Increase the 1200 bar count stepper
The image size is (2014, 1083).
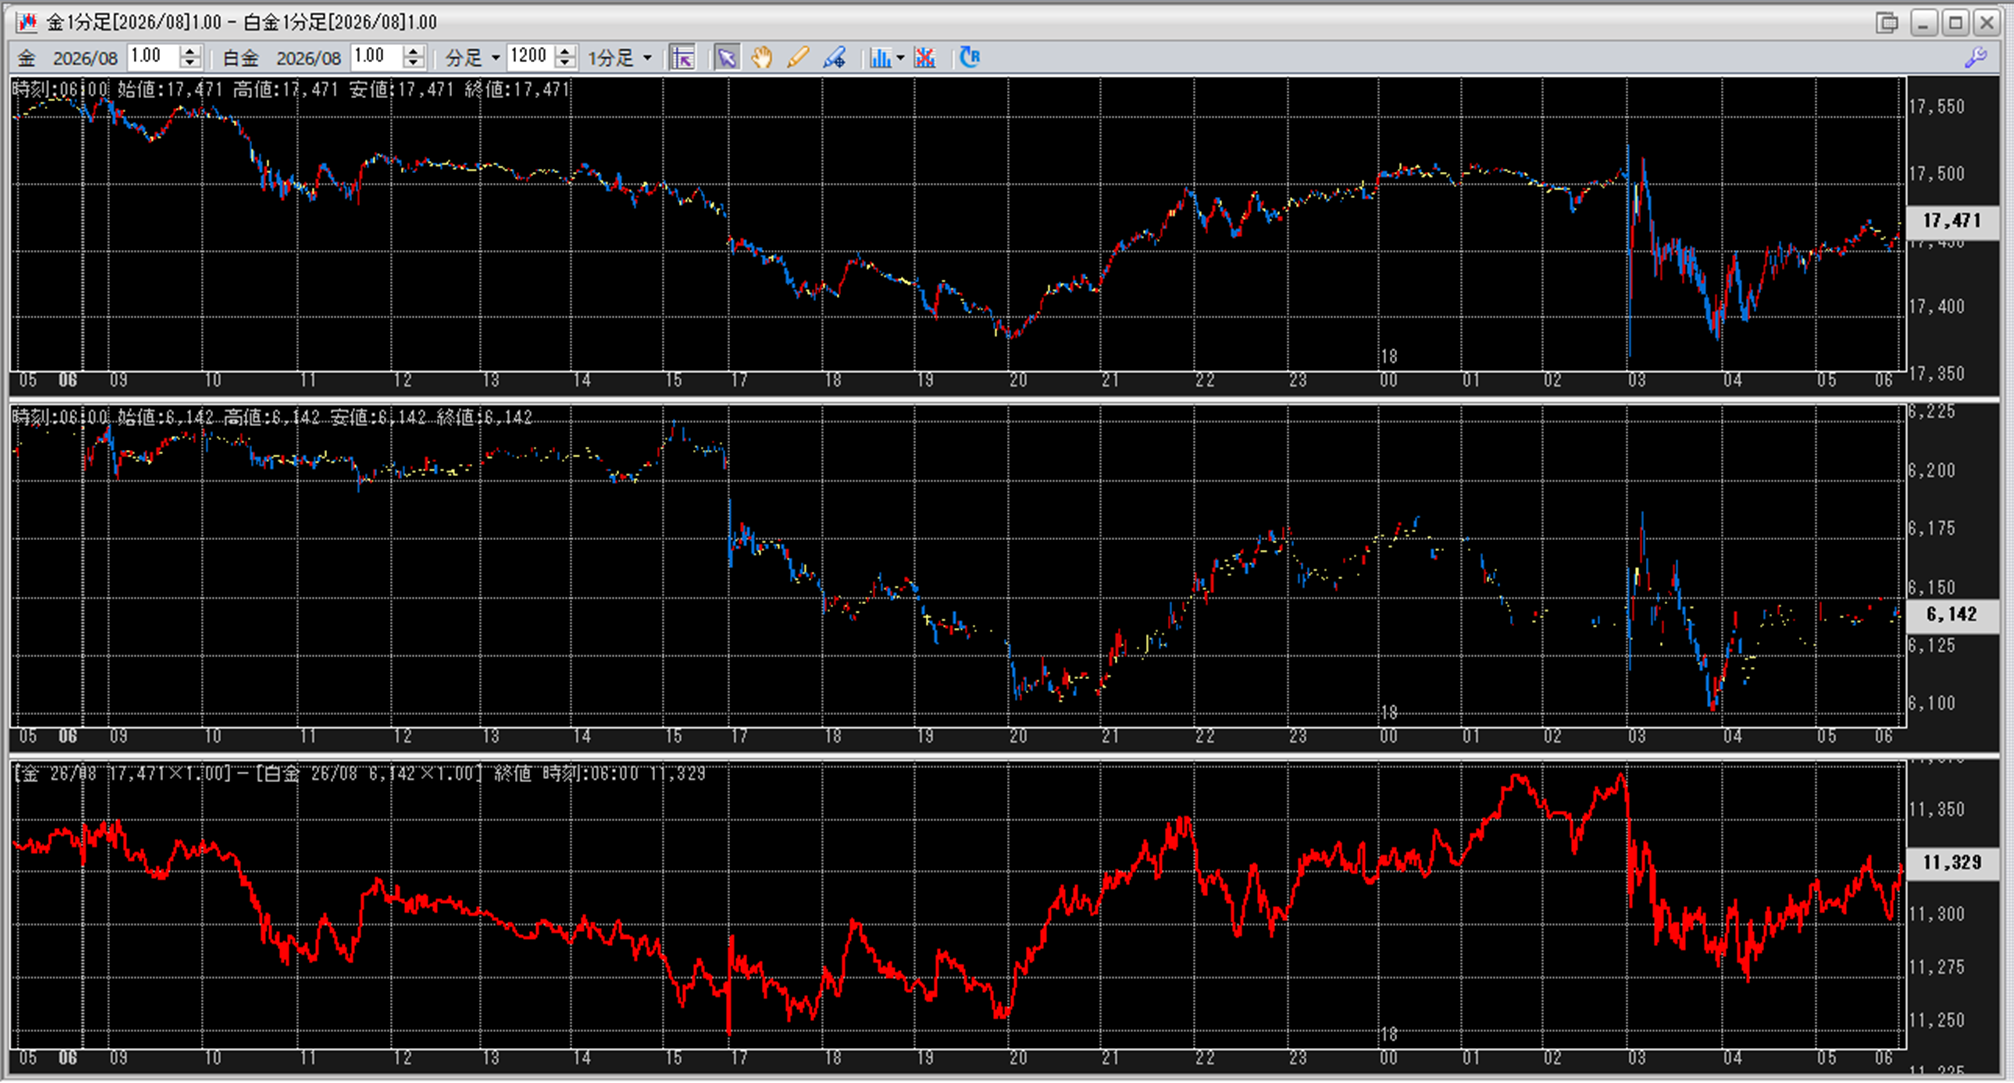pyautogui.click(x=566, y=51)
